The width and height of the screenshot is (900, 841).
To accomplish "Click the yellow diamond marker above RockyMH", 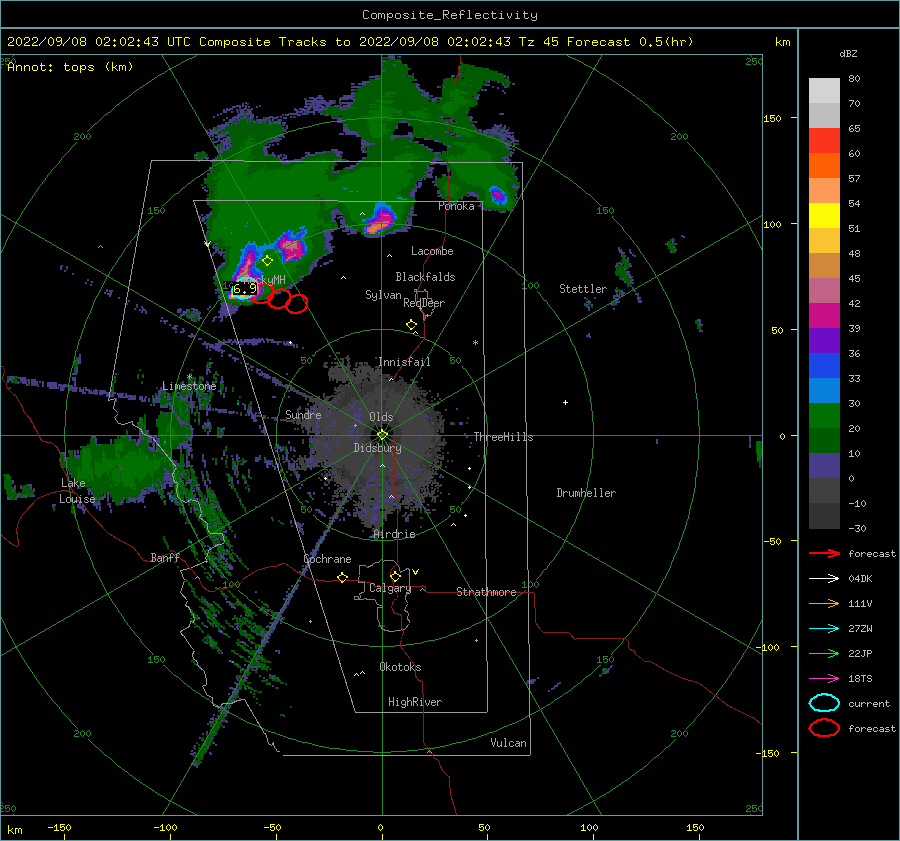I will pyautogui.click(x=267, y=261).
